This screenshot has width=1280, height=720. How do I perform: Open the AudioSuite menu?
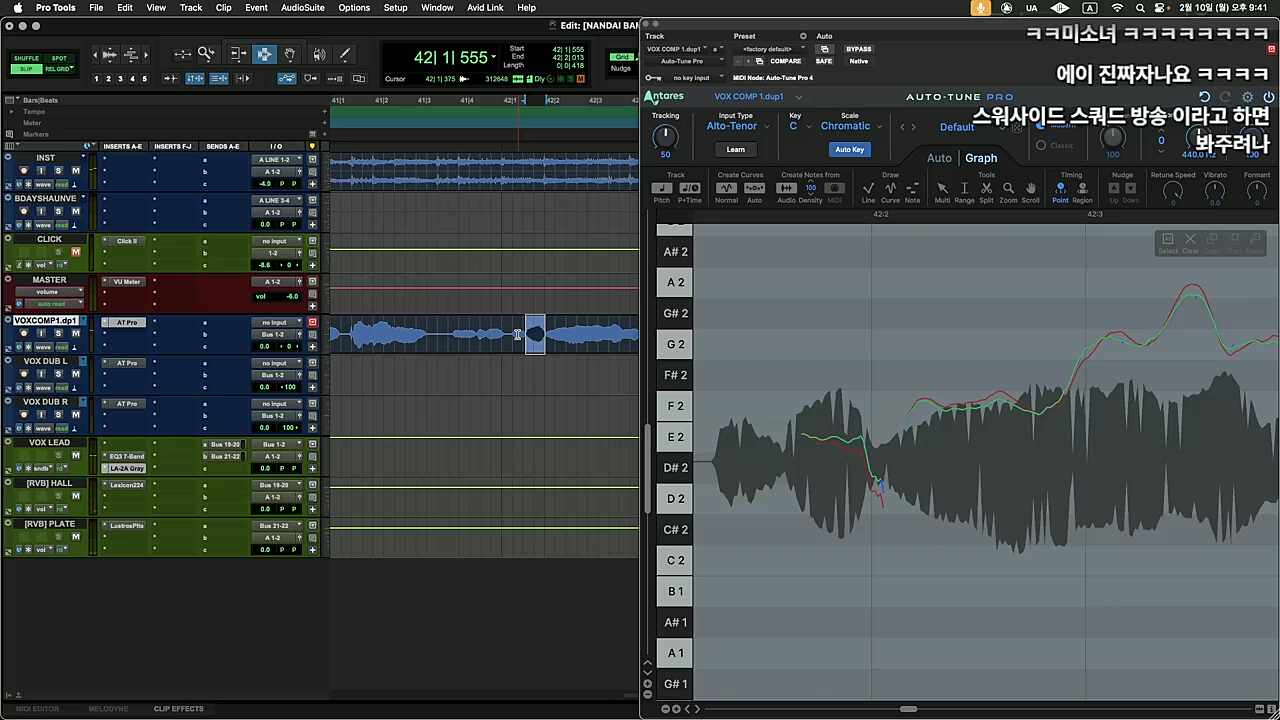[x=302, y=8]
